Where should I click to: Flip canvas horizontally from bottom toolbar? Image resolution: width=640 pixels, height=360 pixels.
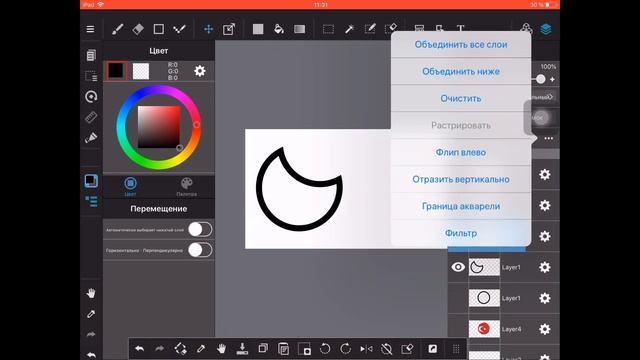tap(366, 349)
